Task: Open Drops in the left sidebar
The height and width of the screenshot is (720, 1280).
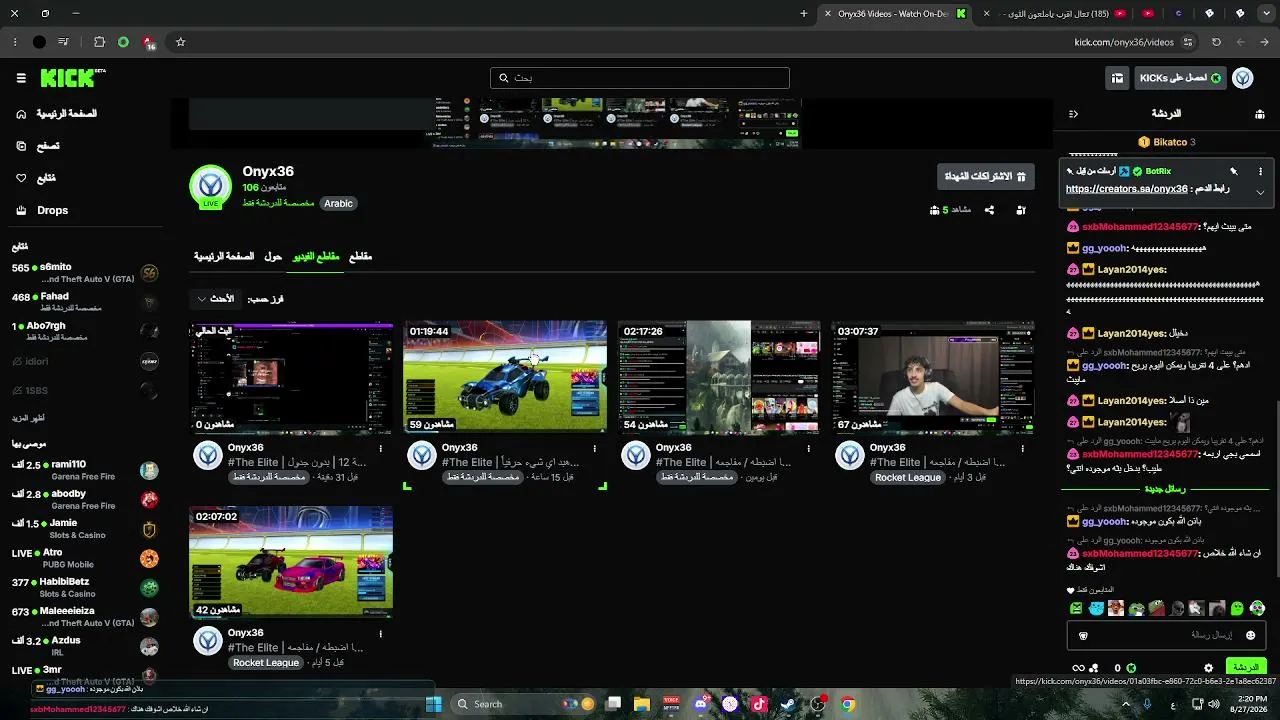Action: (x=42, y=210)
